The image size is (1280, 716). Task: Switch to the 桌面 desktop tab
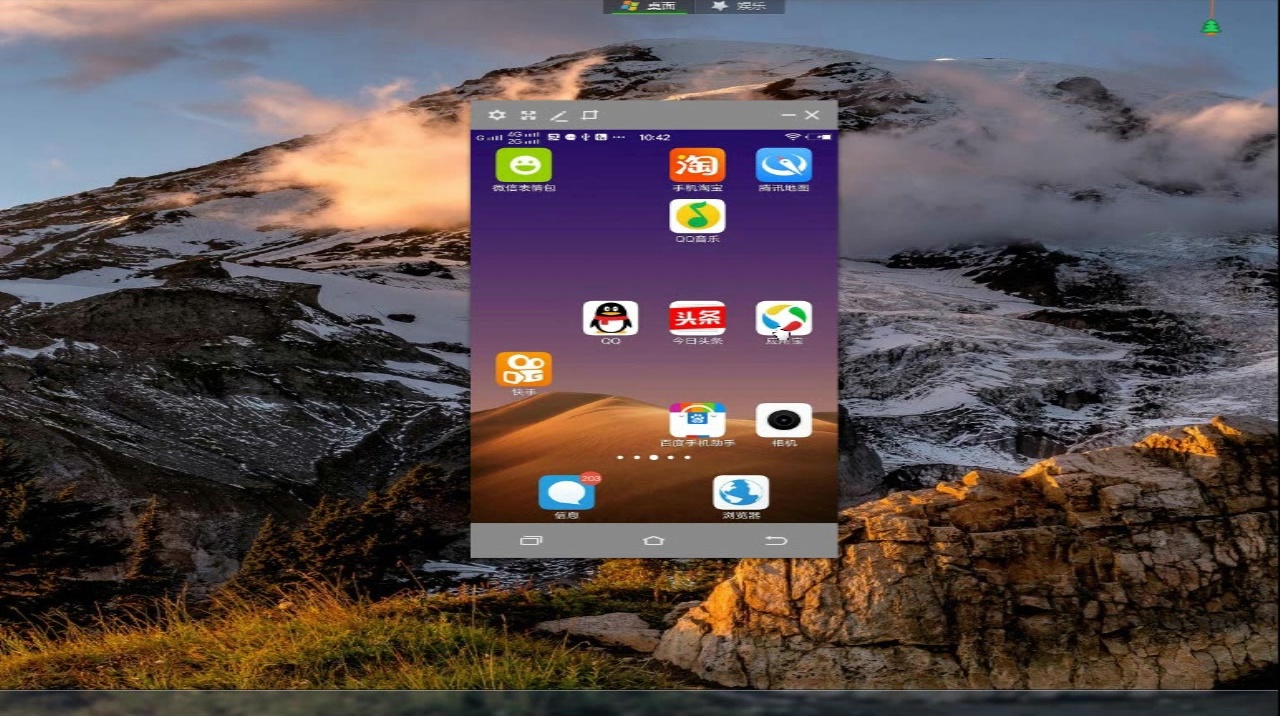click(x=649, y=6)
